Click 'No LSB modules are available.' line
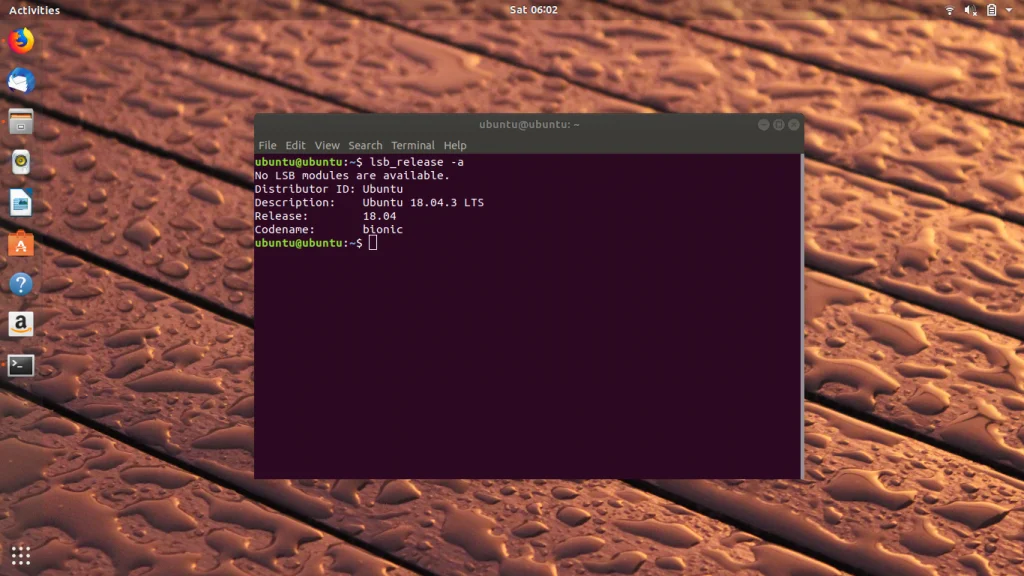The image size is (1024, 576). pyautogui.click(x=352, y=176)
